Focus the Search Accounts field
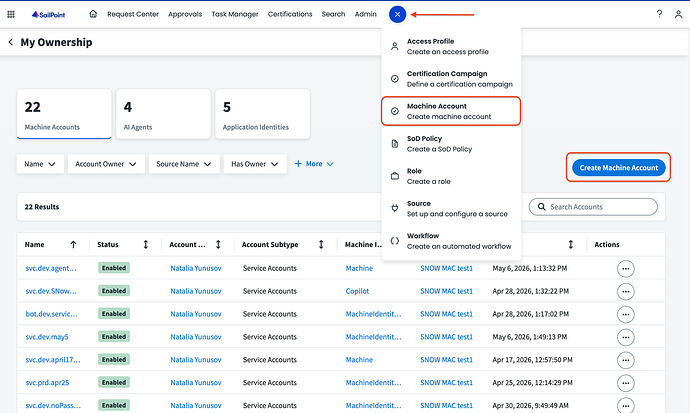The image size is (690, 413). 593,207
